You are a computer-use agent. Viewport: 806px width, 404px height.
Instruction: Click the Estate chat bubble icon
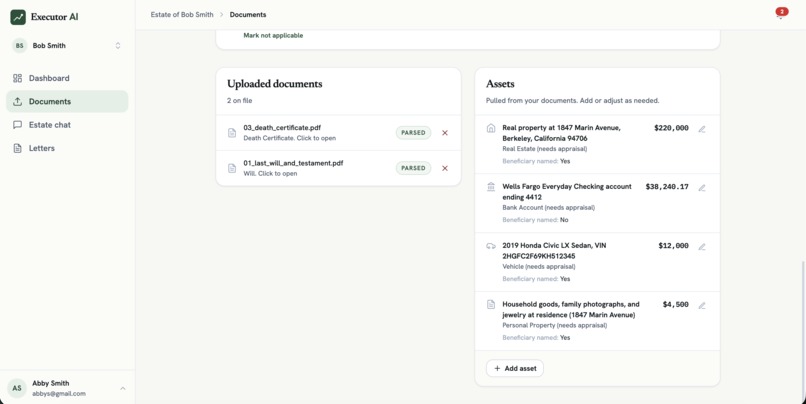coord(17,125)
